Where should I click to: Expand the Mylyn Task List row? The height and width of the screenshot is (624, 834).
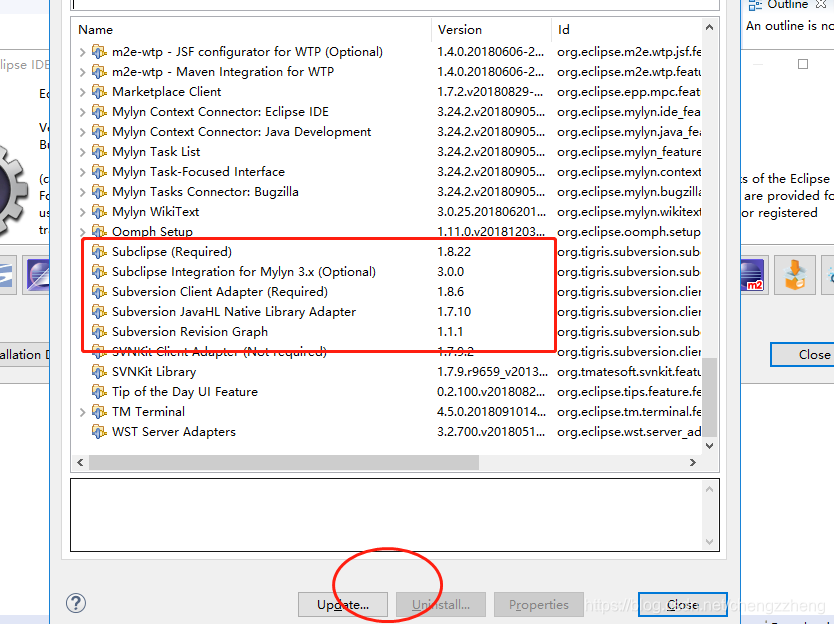coord(82,152)
